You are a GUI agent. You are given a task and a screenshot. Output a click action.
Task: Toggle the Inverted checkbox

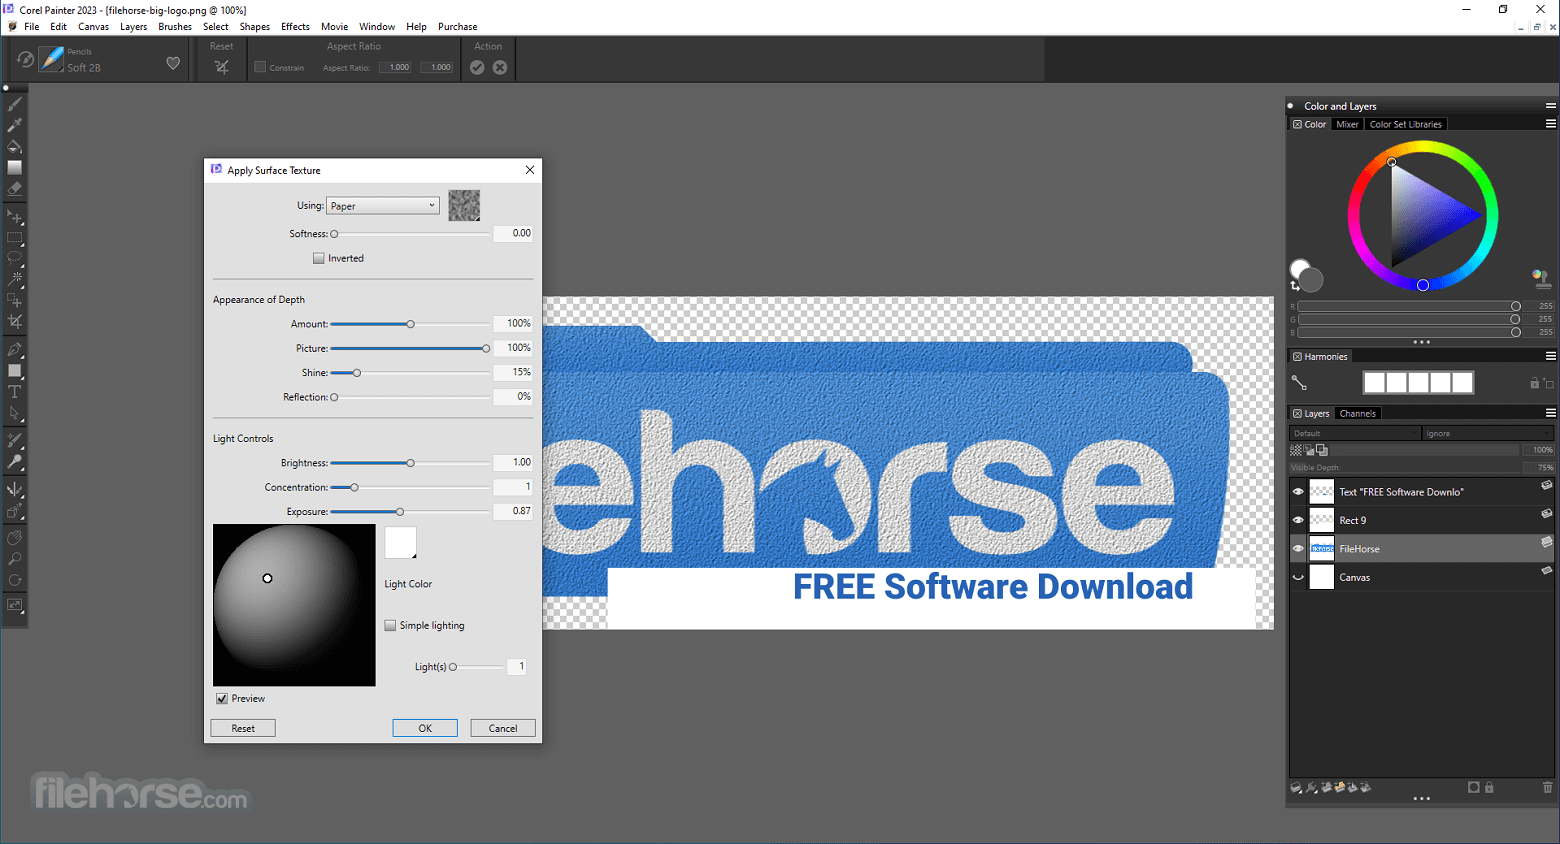pos(319,258)
